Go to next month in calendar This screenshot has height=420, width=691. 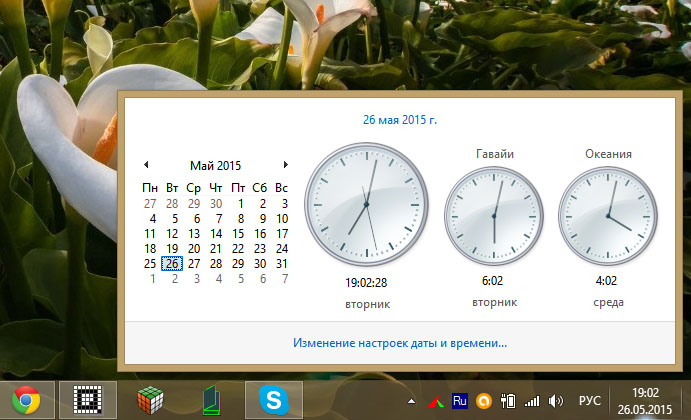click(286, 165)
